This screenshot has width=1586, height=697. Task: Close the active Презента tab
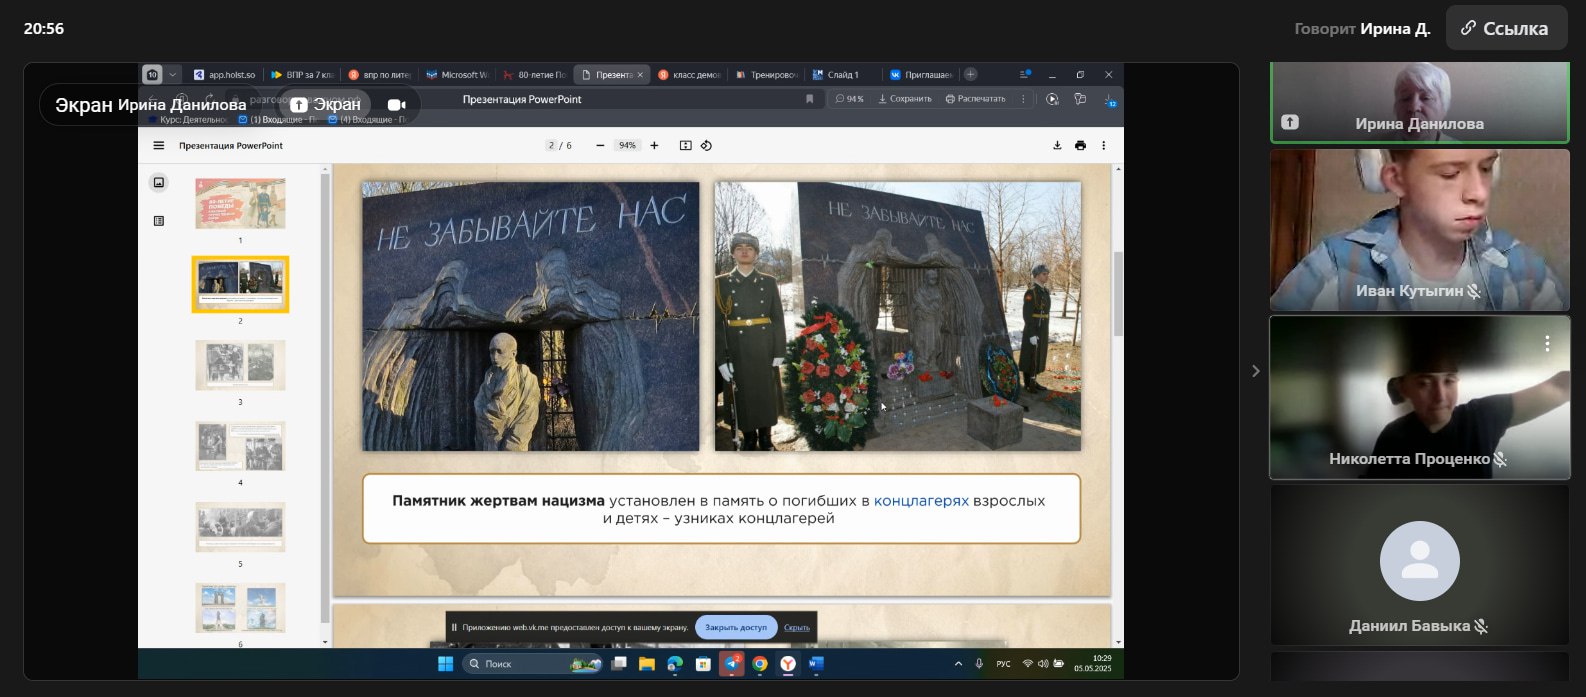pyautogui.click(x=640, y=75)
